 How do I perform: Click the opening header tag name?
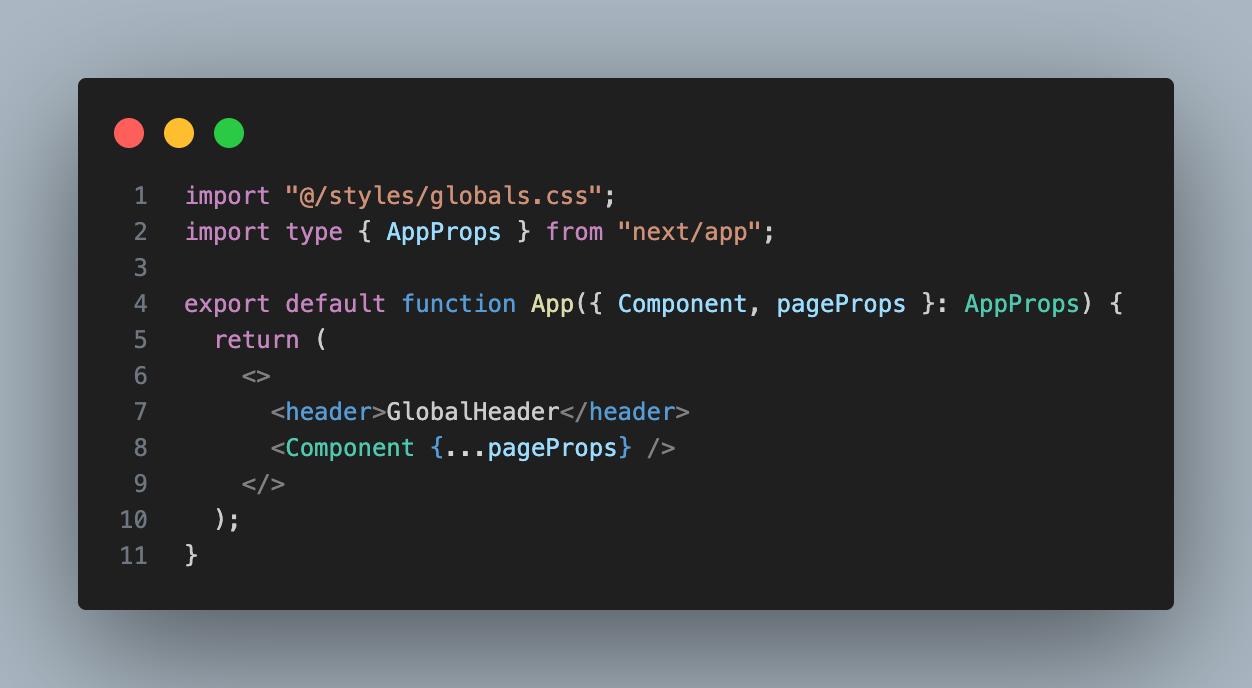(x=329, y=411)
